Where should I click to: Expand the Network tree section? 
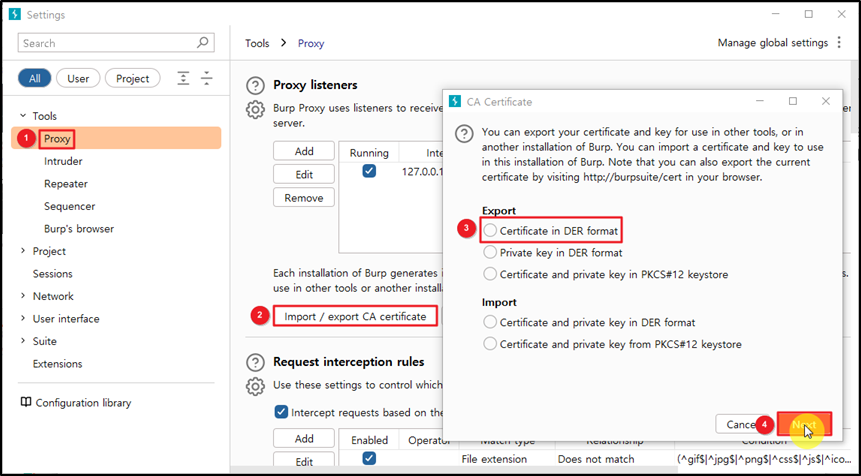point(23,296)
